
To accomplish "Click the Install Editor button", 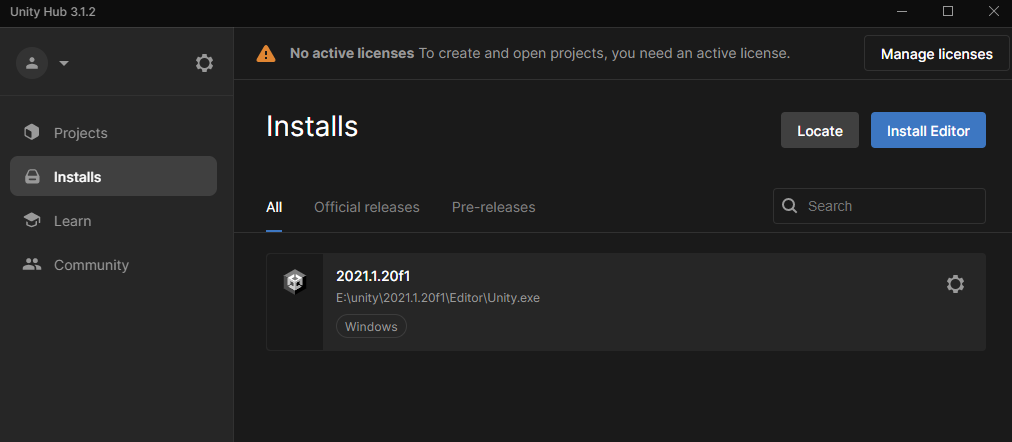I will click(x=928, y=130).
